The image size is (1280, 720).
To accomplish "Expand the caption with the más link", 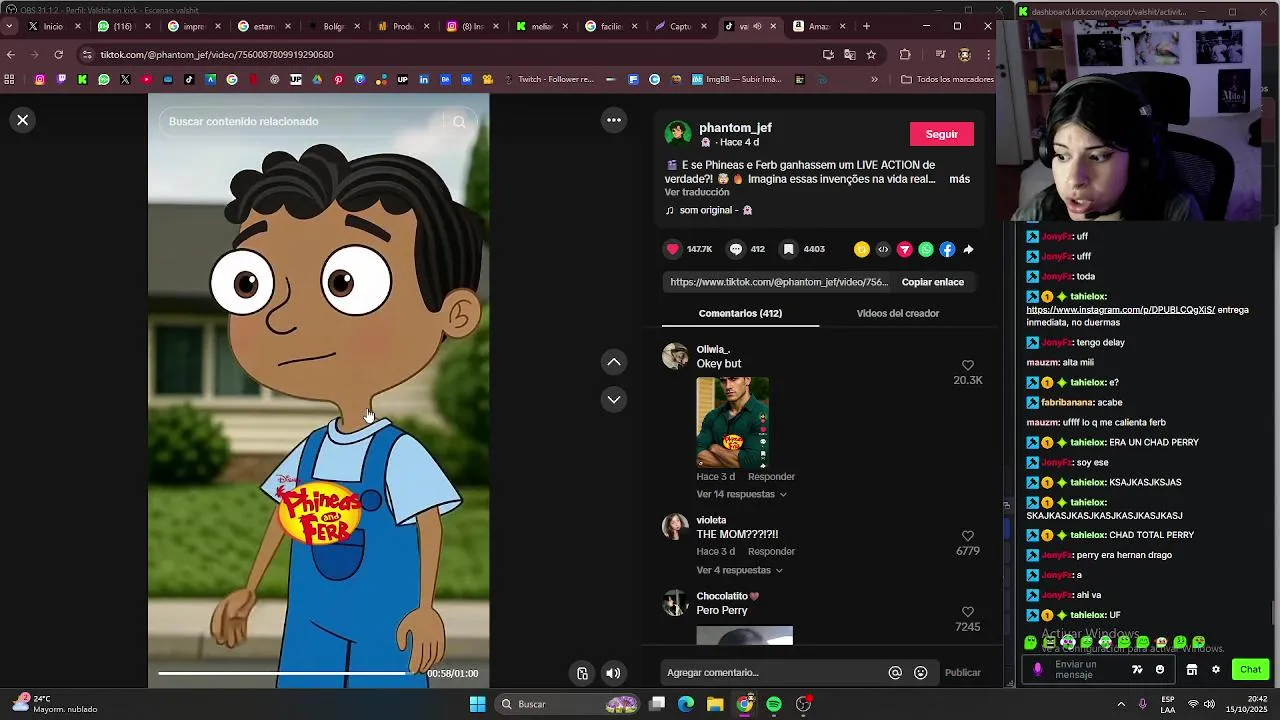I will coord(960,179).
